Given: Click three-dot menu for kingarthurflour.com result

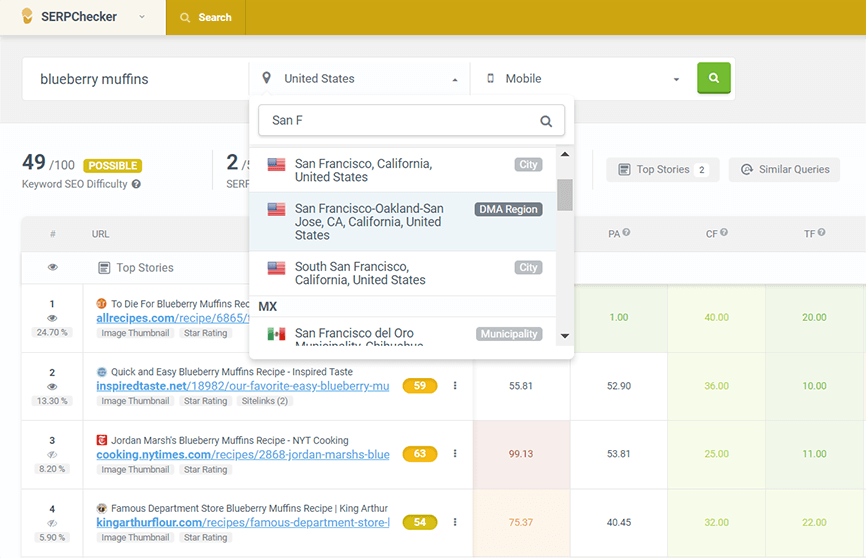Looking at the screenshot, I should [x=455, y=522].
